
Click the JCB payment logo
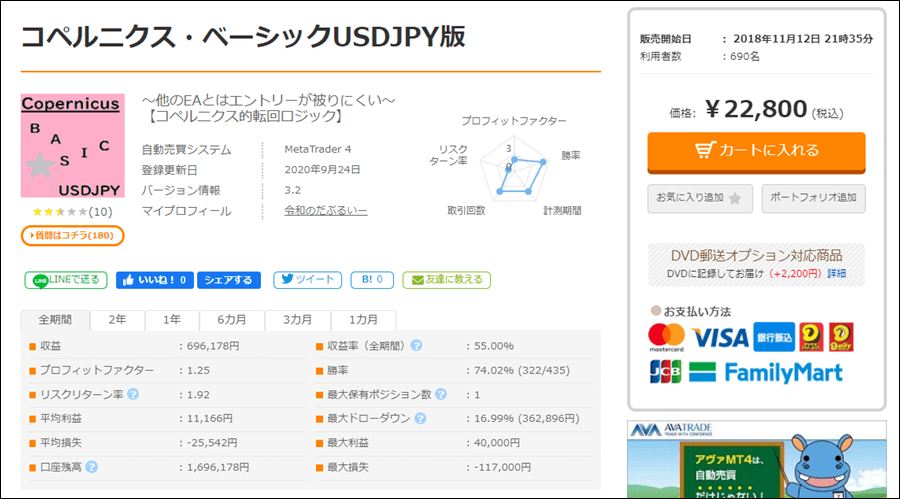click(665, 372)
